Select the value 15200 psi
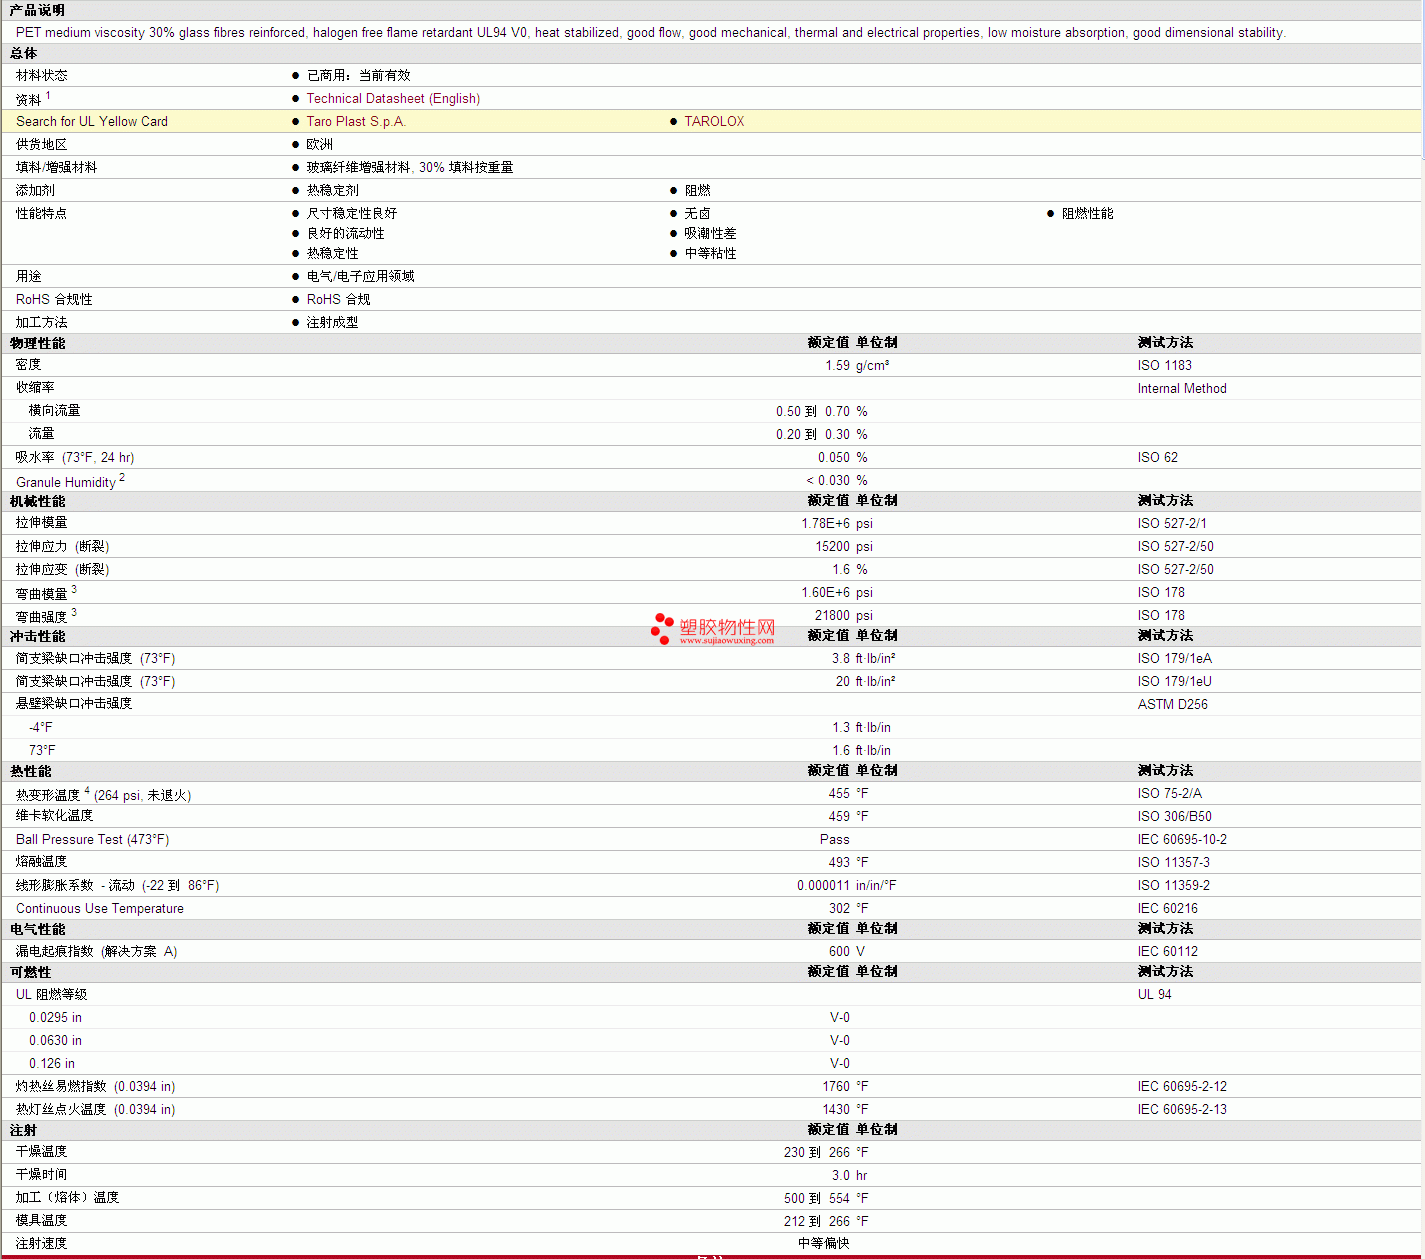The image size is (1425, 1259). (x=843, y=546)
